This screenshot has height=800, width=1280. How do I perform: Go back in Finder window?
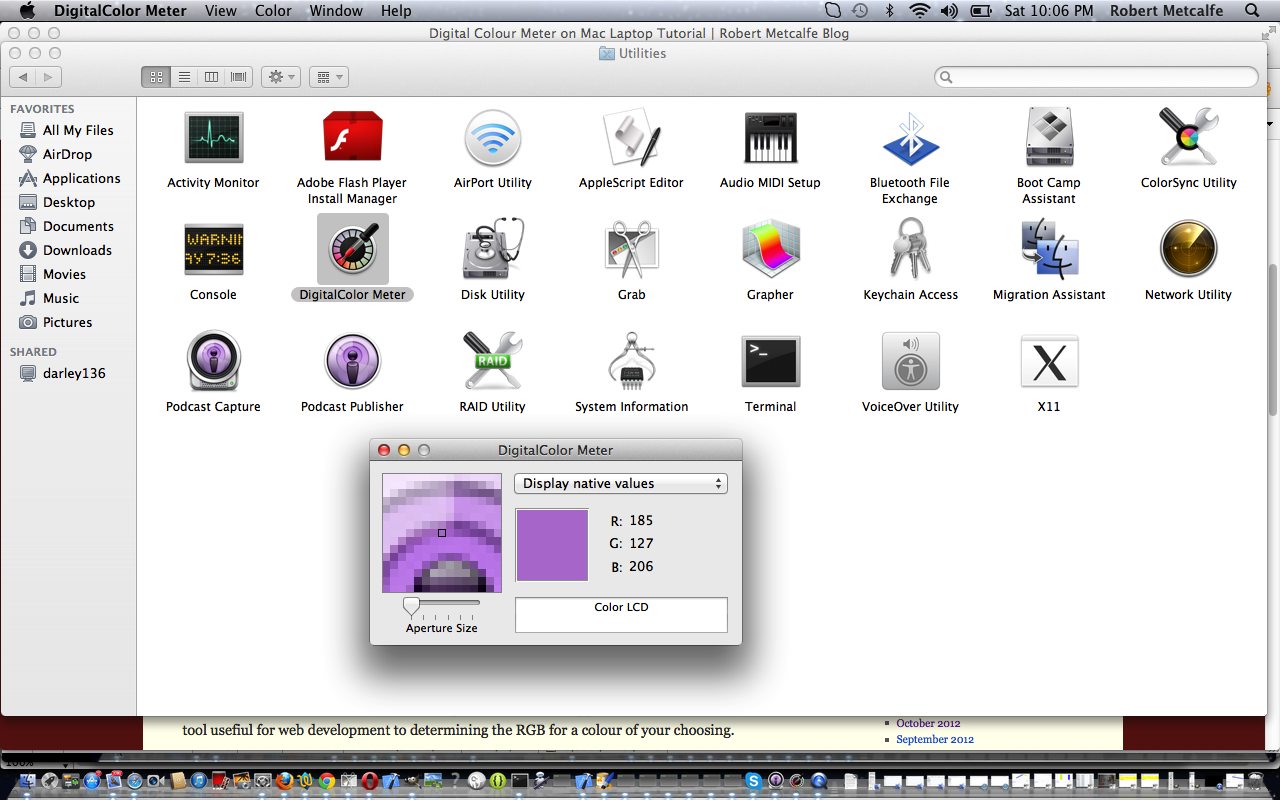point(23,77)
